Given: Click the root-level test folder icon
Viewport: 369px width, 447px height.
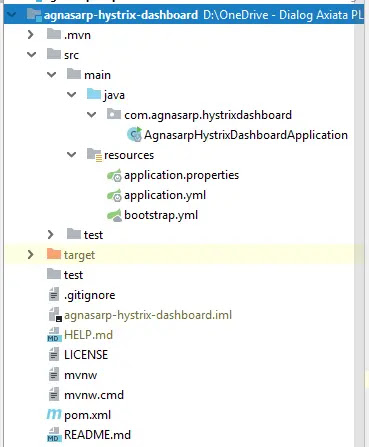Looking at the screenshot, I should [54, 274].
